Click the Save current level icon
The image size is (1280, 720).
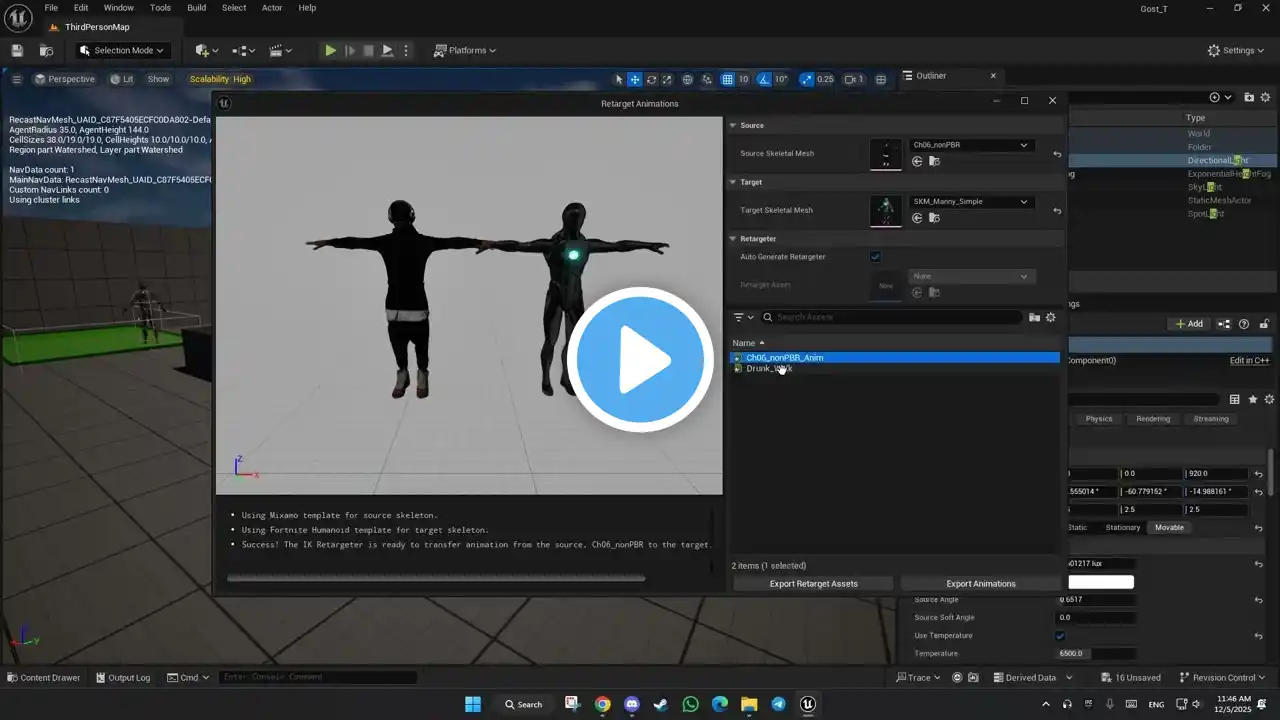point(17,50)
